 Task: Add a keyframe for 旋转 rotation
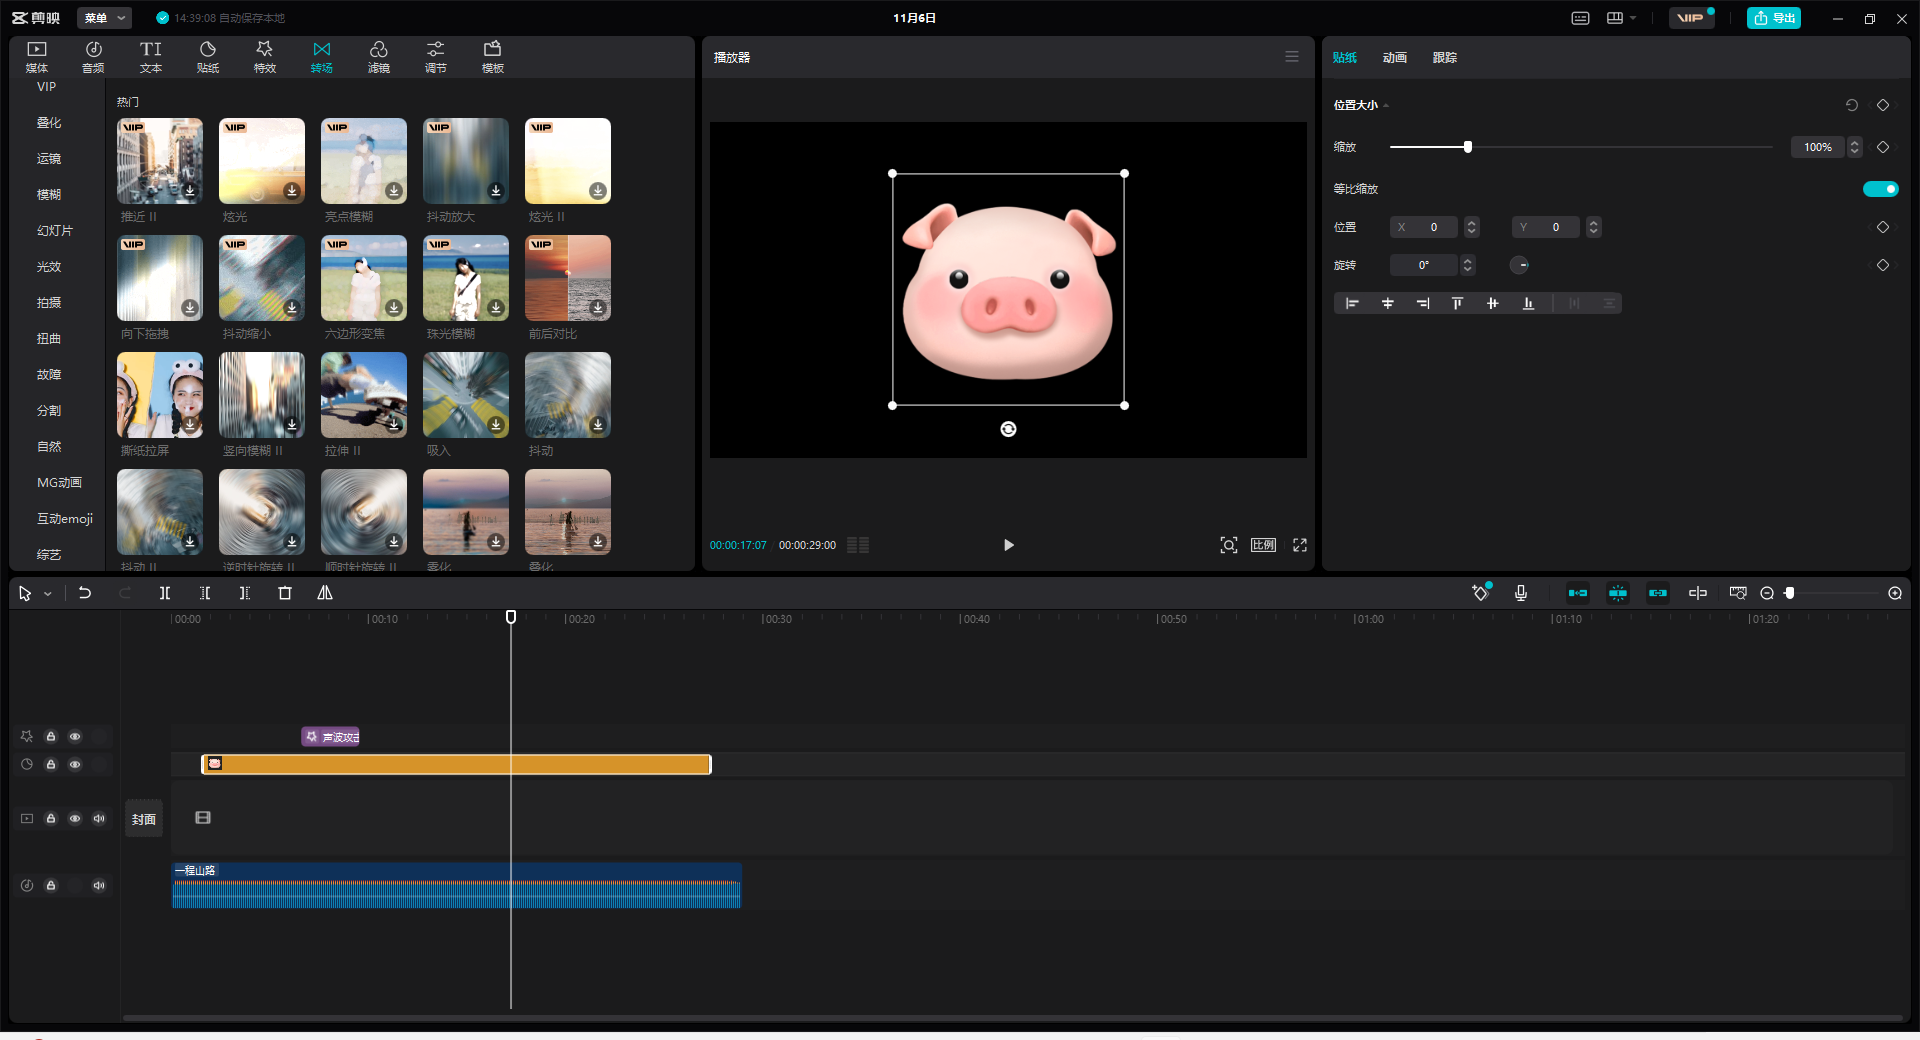pos(1883,265)
